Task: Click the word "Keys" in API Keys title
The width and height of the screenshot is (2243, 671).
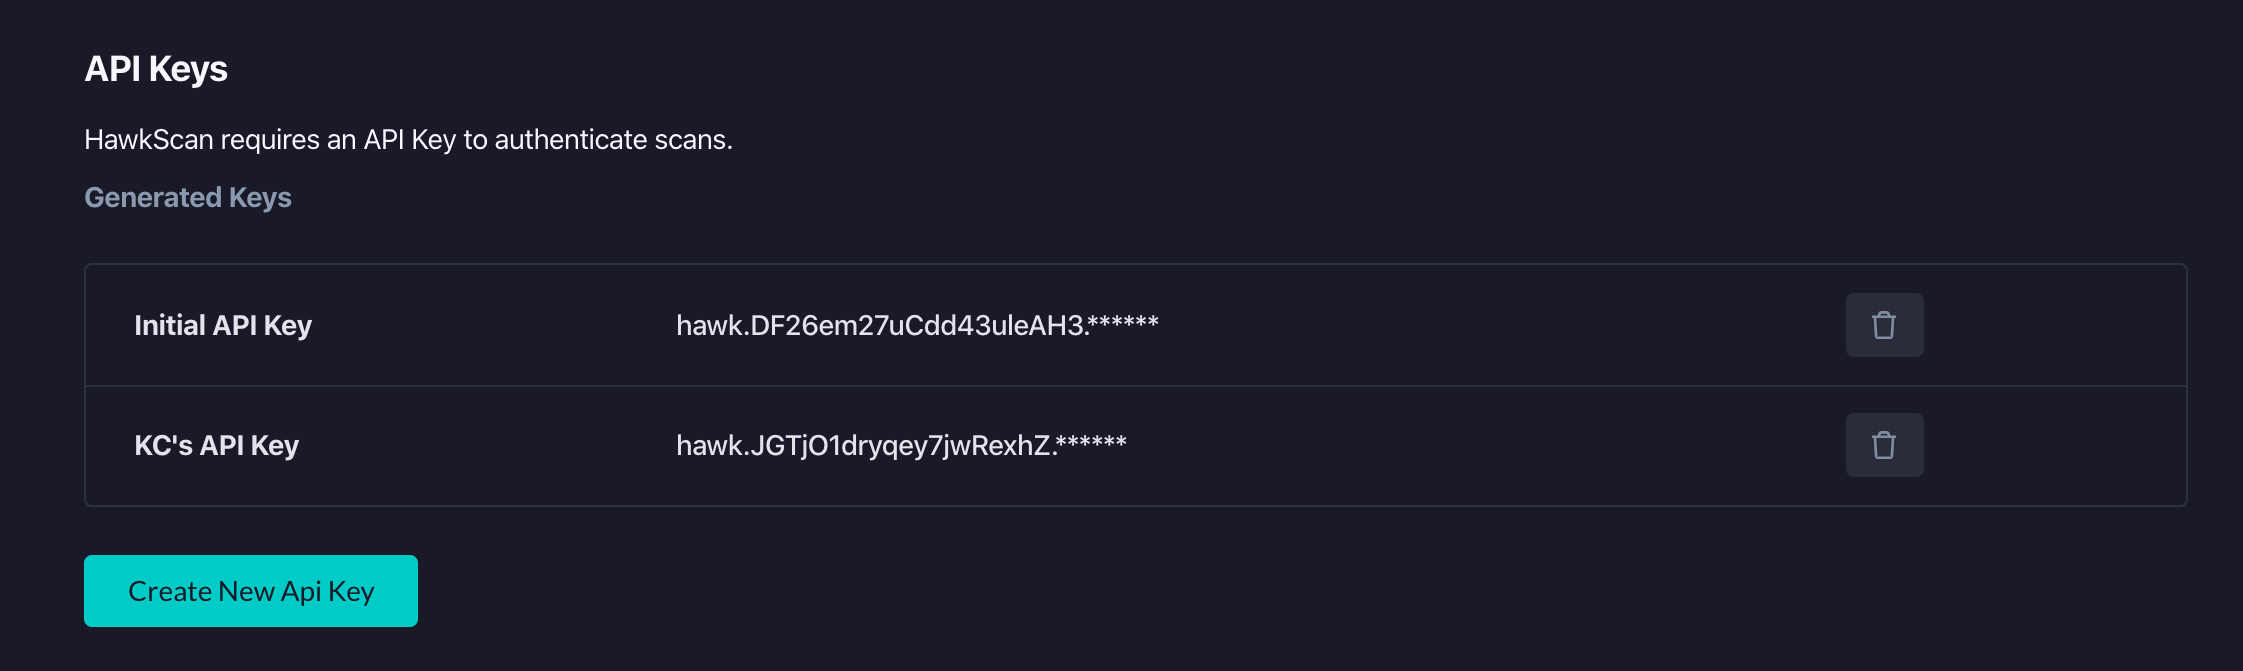Action: coord(188,70)
